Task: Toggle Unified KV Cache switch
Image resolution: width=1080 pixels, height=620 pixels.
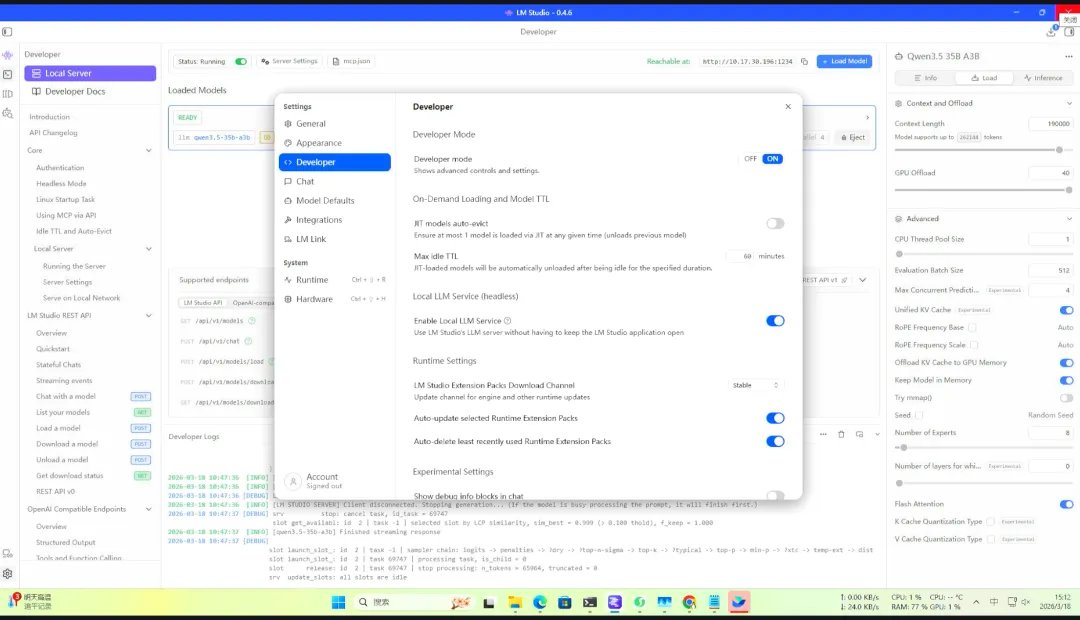Action: 1066,310
